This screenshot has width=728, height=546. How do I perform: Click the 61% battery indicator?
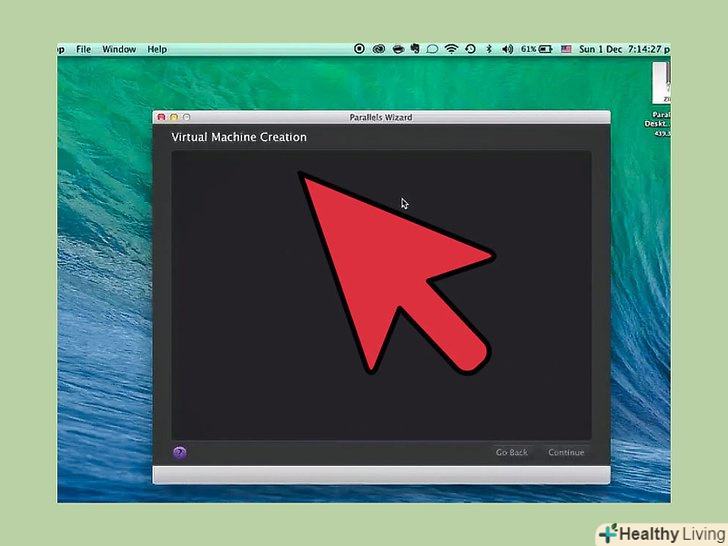(536, 49)
